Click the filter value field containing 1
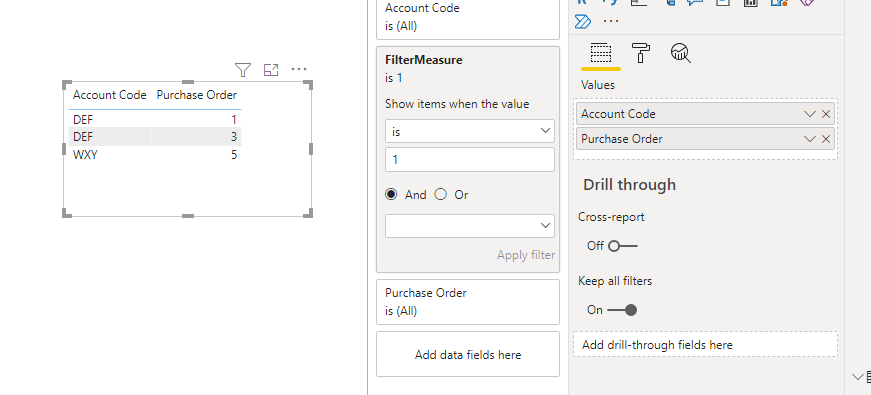This screenshot has height=395, width=871. pyautogui.click(x=470, y=159)
